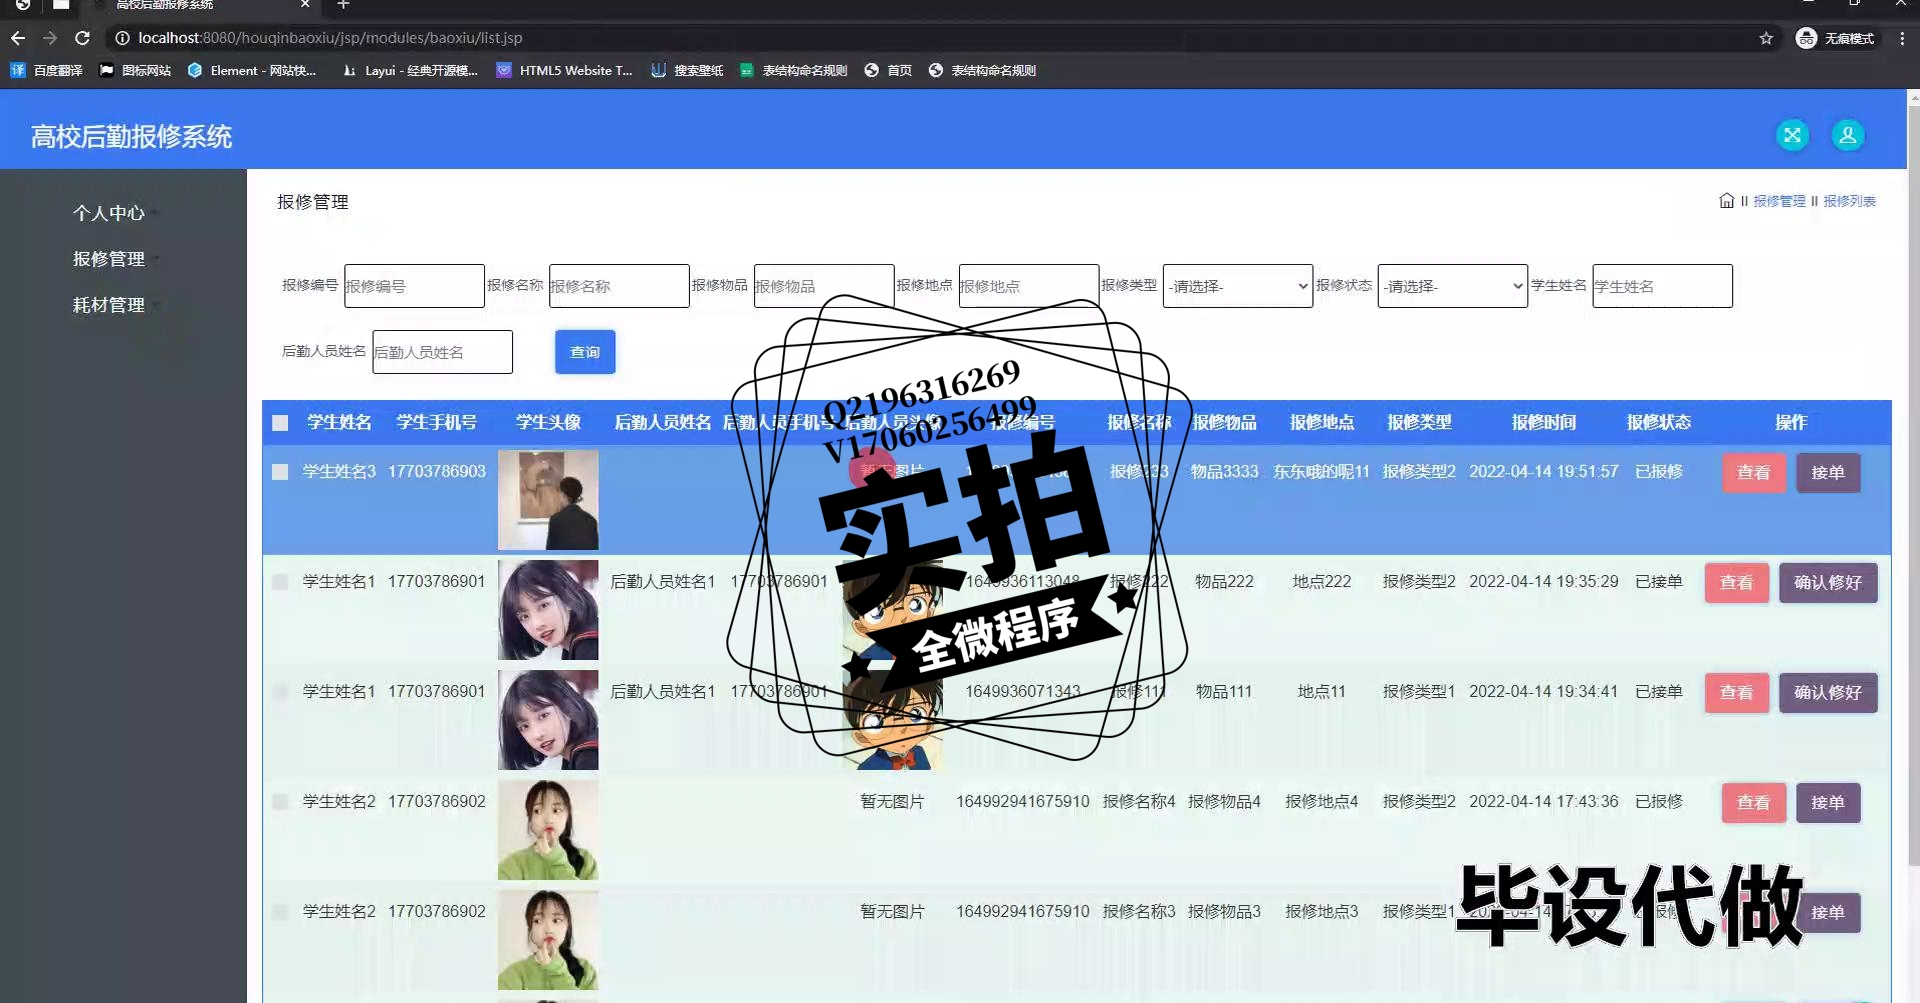Click the 学生手机号 column header

436,423
